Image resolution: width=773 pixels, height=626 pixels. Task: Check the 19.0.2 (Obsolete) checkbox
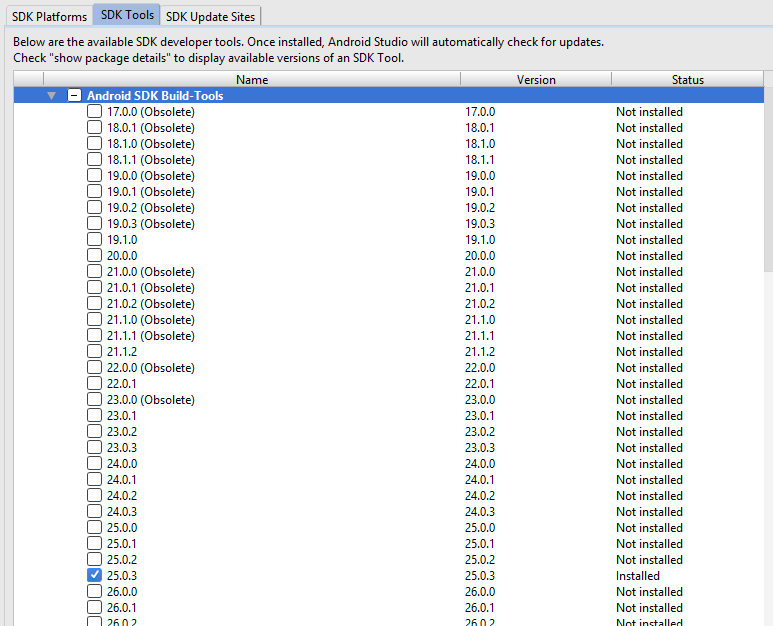94,208
